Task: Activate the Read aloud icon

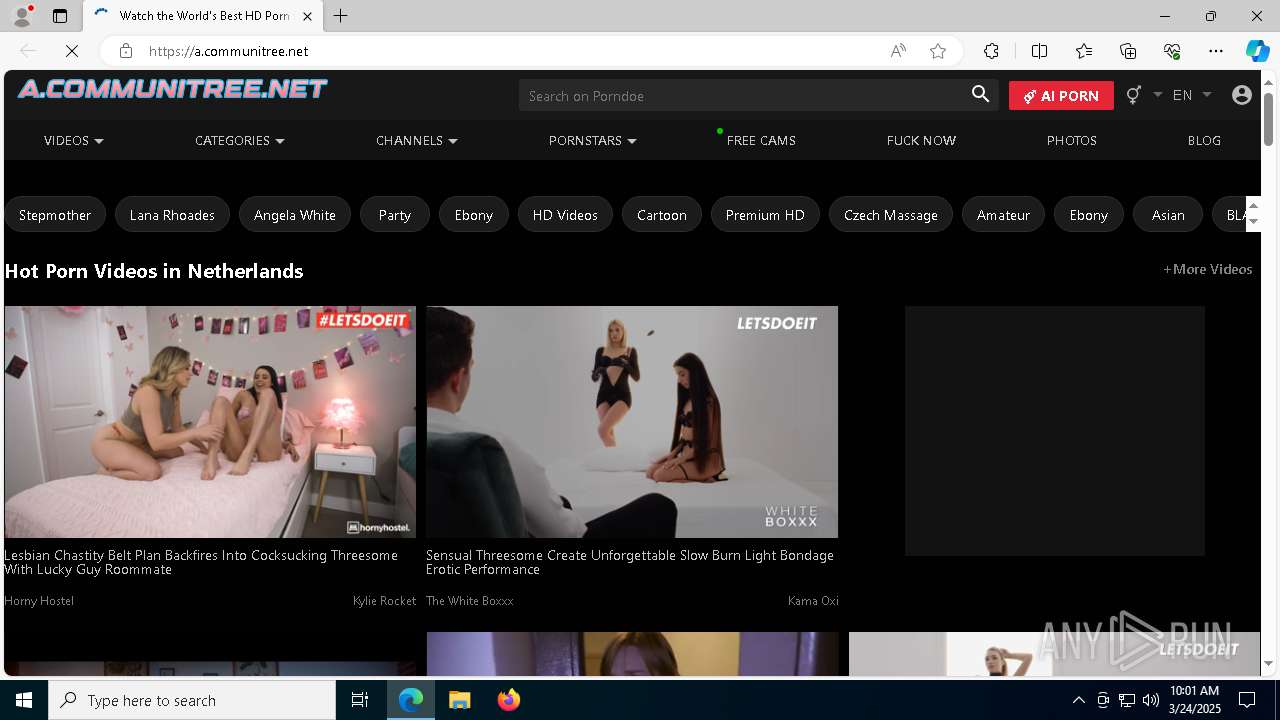Action: 898,51
